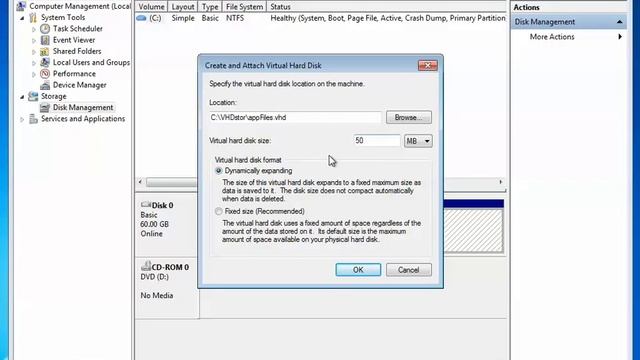
Task: Click the Task Scheduler clock icon
Action: (45, 29)
